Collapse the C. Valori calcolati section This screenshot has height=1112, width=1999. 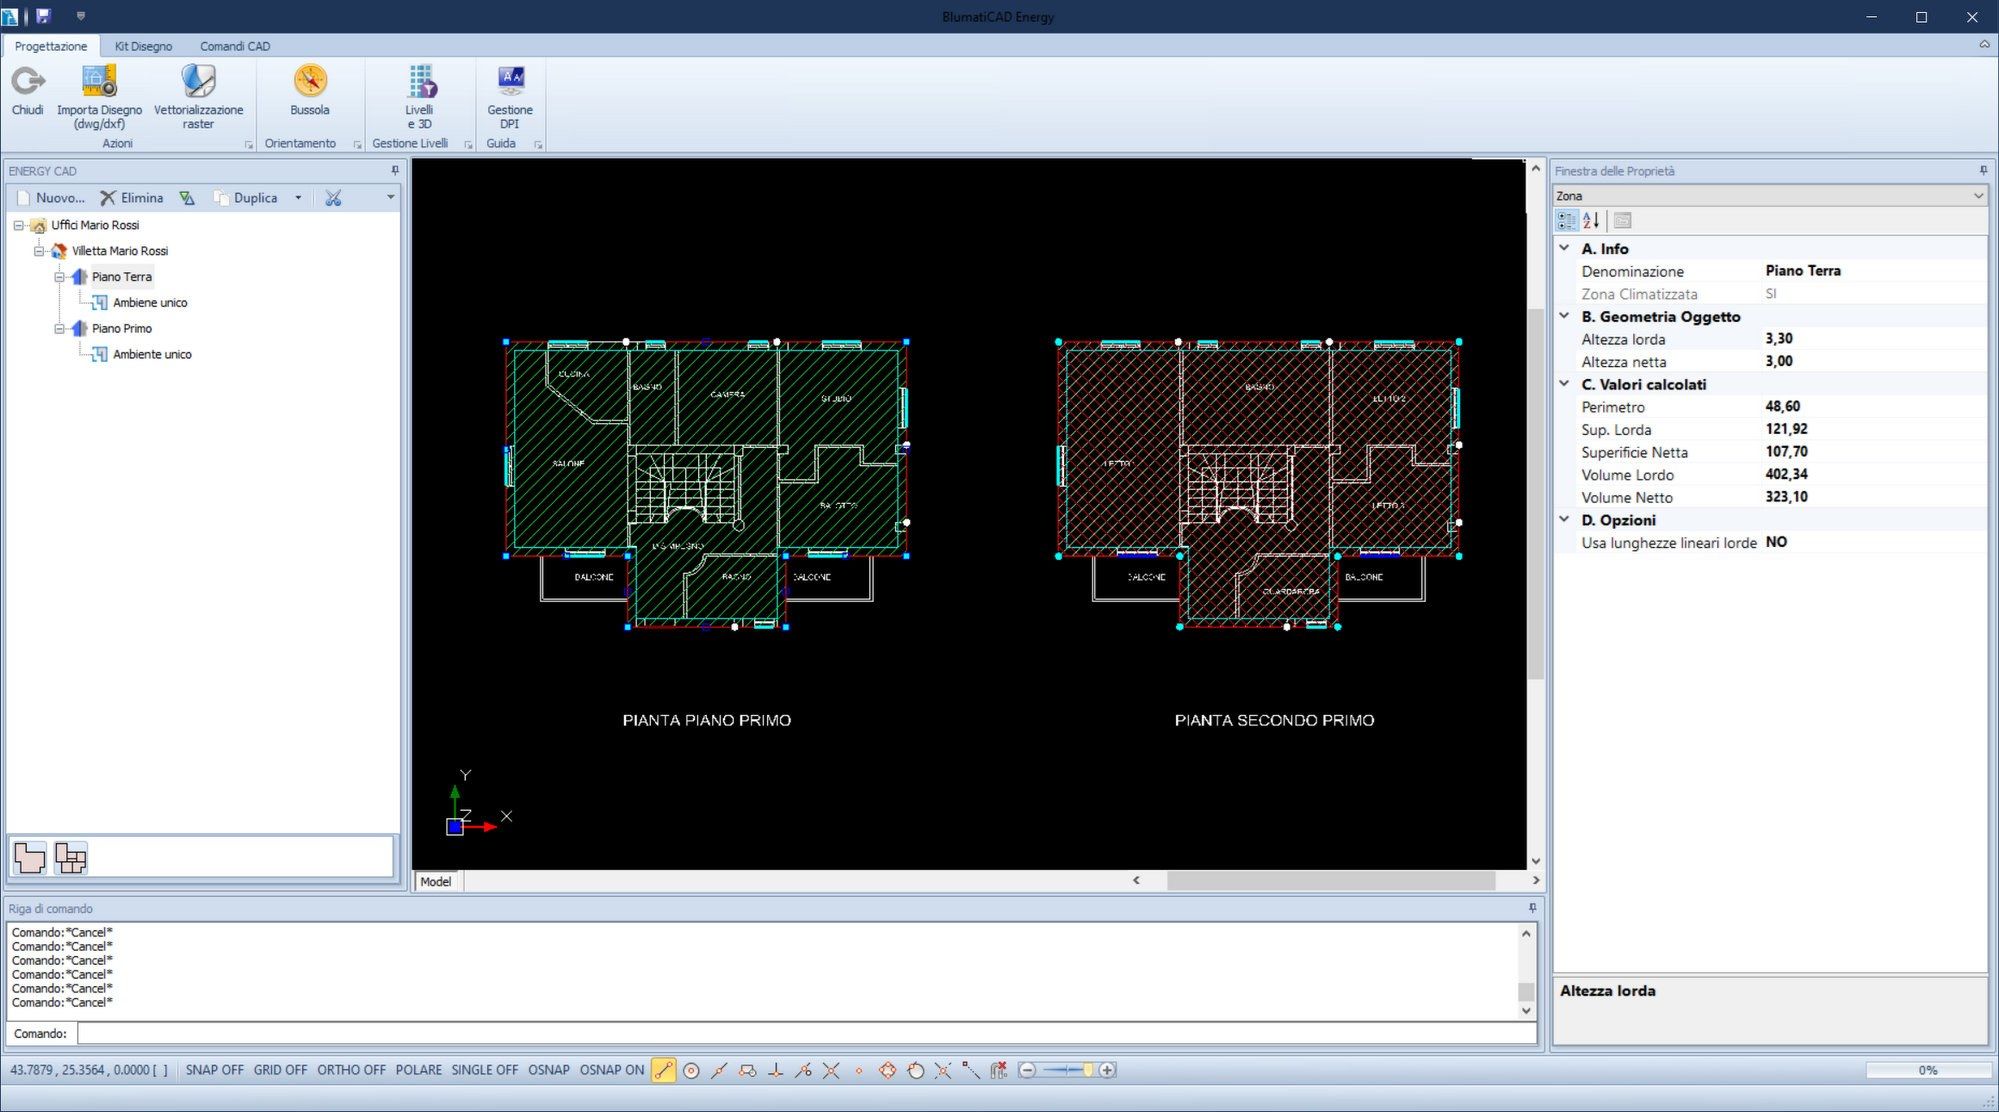tap(1565, 384)
